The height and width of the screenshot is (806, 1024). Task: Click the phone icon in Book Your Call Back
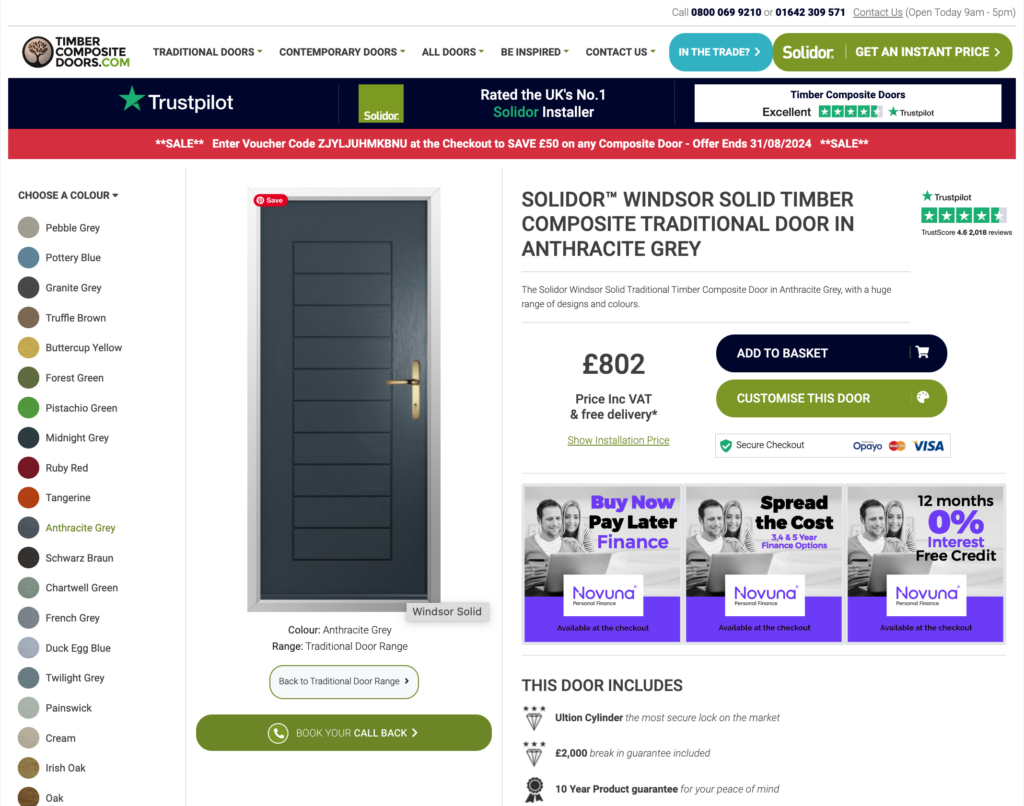click(x=278, y=733)
